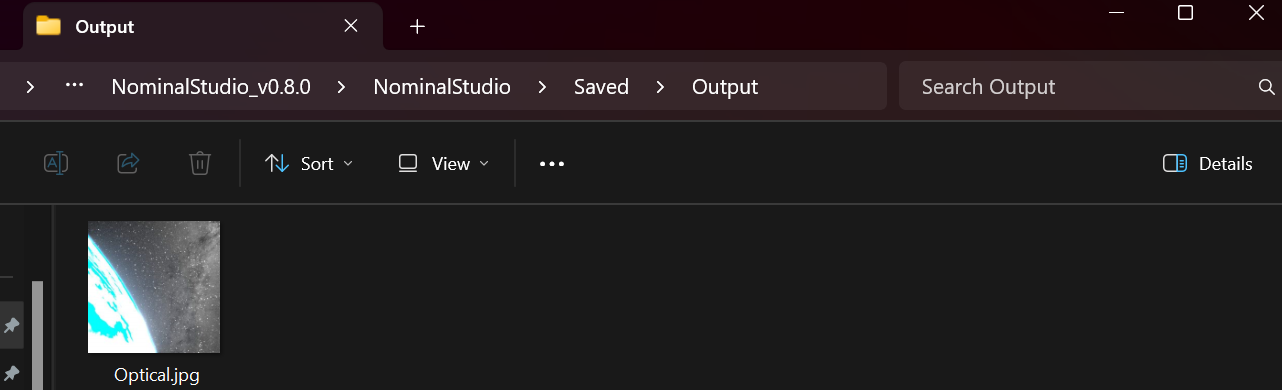Add a new tab with plus icon
This screenshot has width=1282, height=390.
(418, 27)
